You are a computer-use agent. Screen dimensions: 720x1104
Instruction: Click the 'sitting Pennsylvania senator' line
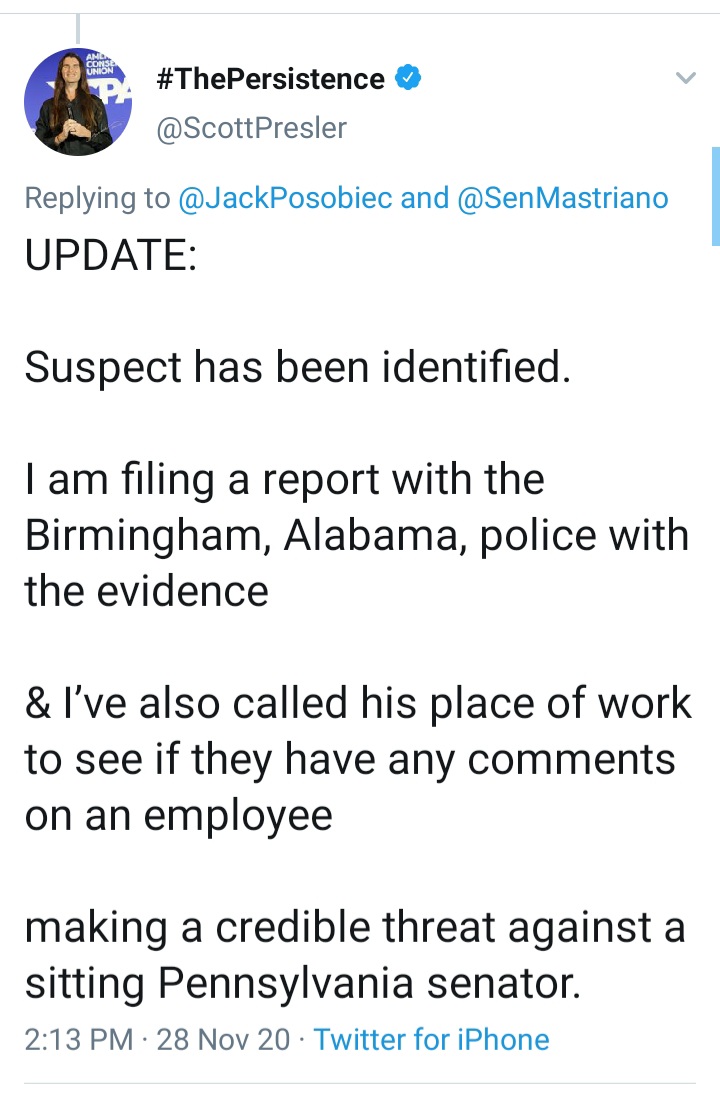[303, 983]
